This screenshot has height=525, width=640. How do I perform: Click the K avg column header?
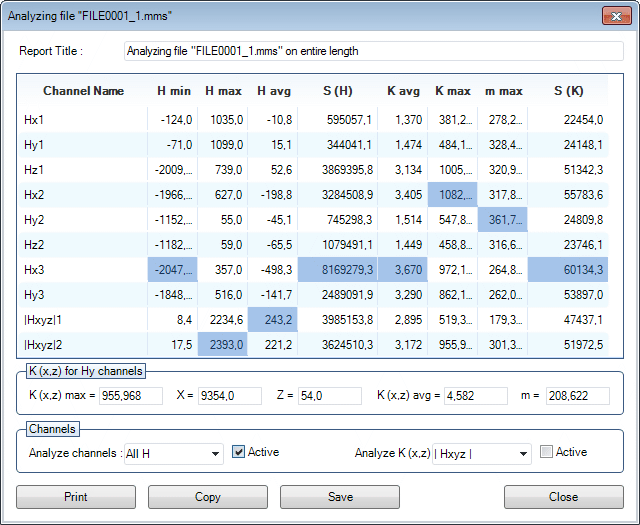[404, 91]
